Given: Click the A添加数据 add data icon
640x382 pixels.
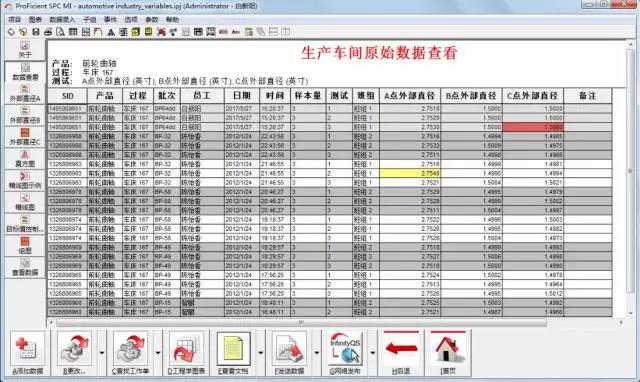Looking at the screenshot, I should [x=27, y=353].
